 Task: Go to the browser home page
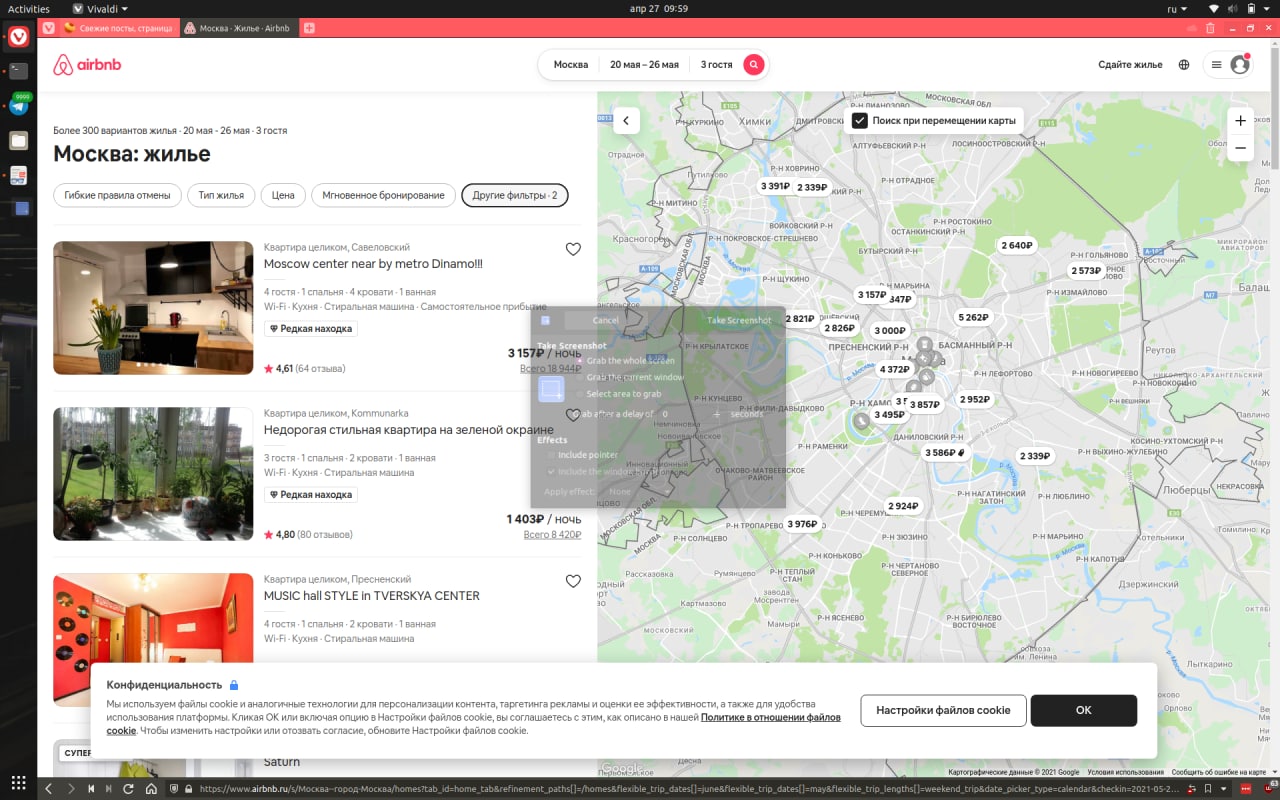[151, 788]
